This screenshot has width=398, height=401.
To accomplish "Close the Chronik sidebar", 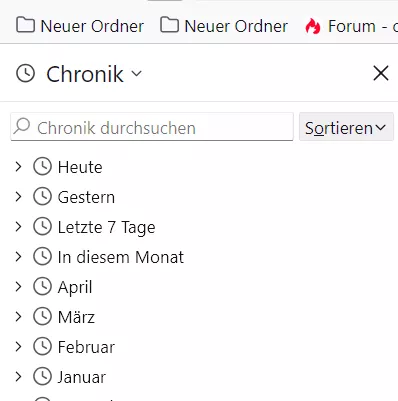I will 381,73.
